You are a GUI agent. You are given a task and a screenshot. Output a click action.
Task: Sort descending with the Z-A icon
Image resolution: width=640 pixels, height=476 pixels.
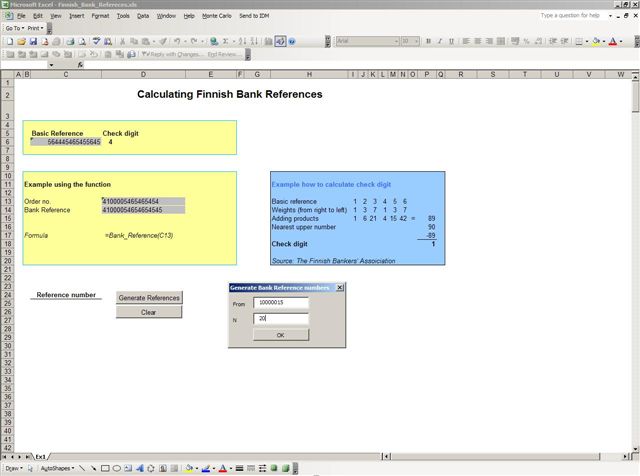coord(254,41)
